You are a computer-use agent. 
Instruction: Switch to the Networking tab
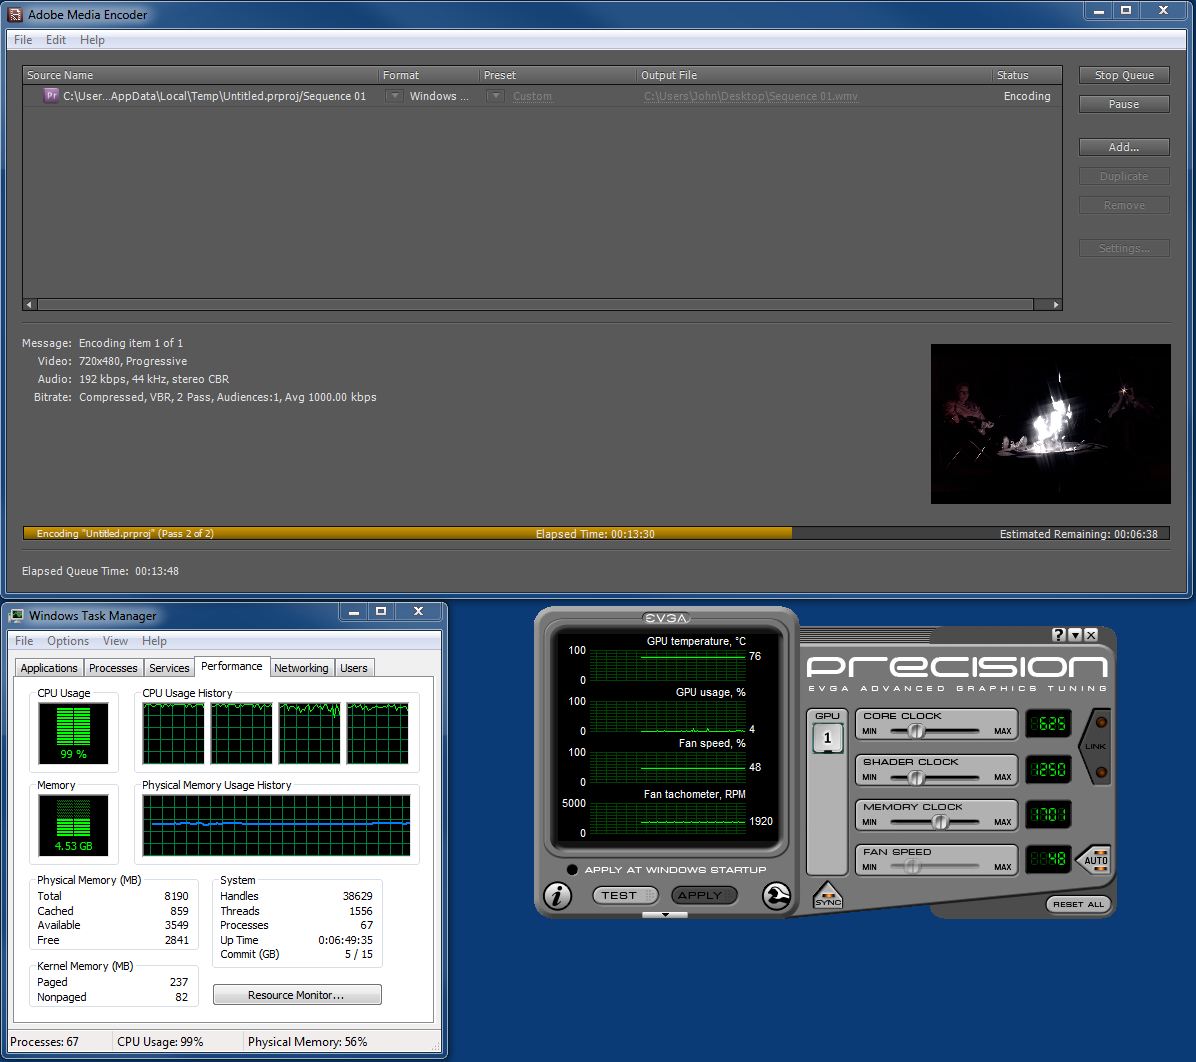(x=301, y=668)
